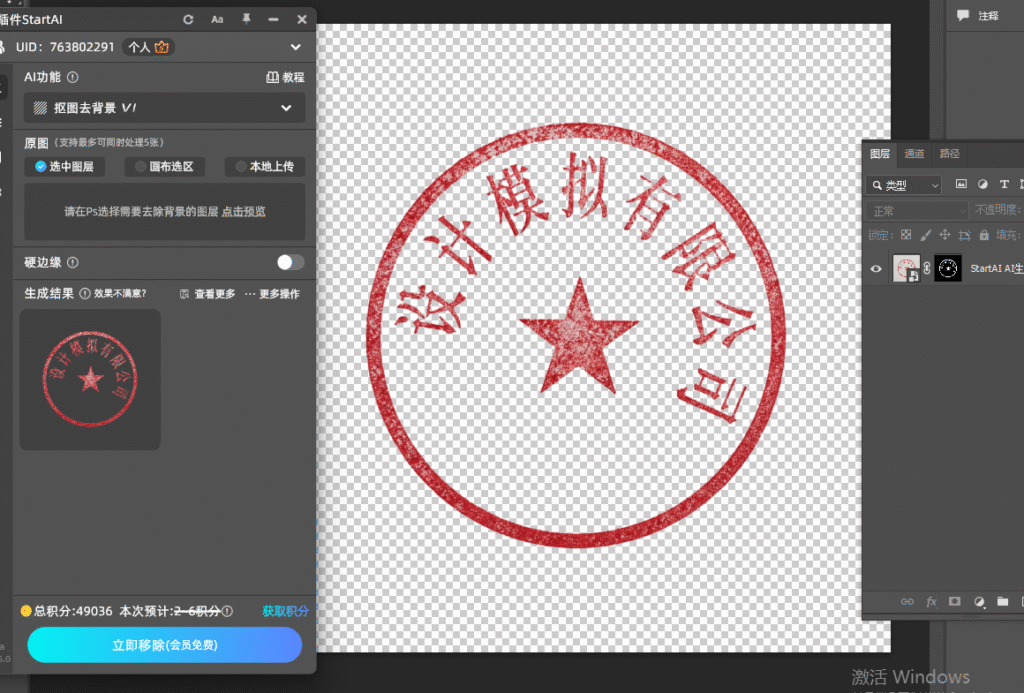The image size is (1024, 693).
Task: Click the info icon after 本次预计 points
Action: click(x=227, y=611)
